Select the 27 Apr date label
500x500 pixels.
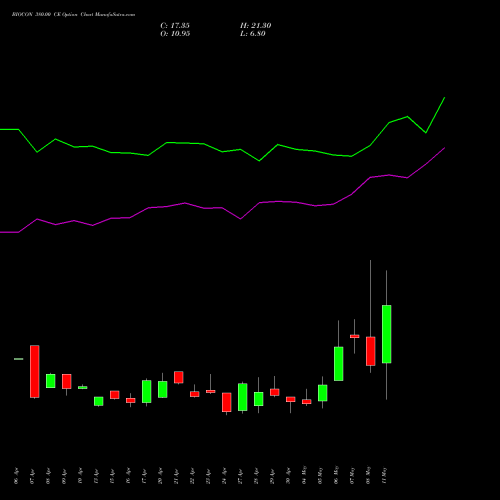241,476
